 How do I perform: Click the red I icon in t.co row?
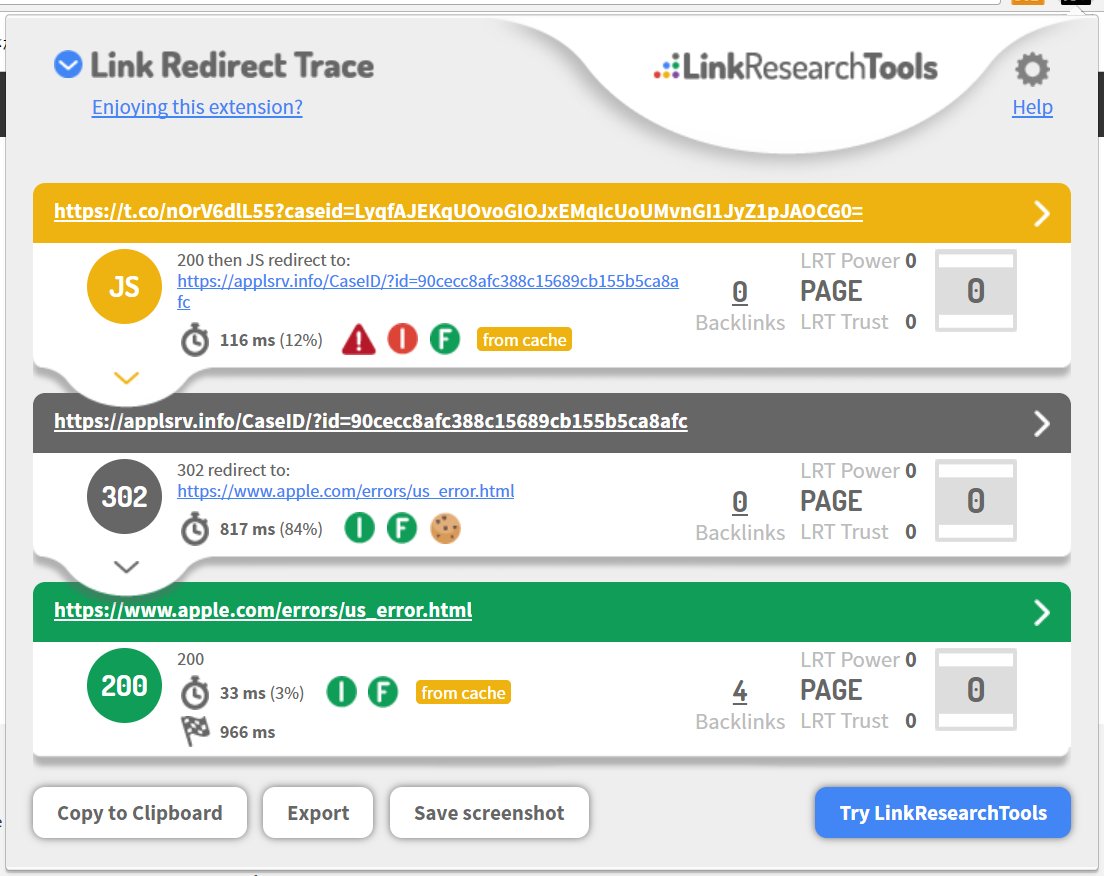point(403,339)
